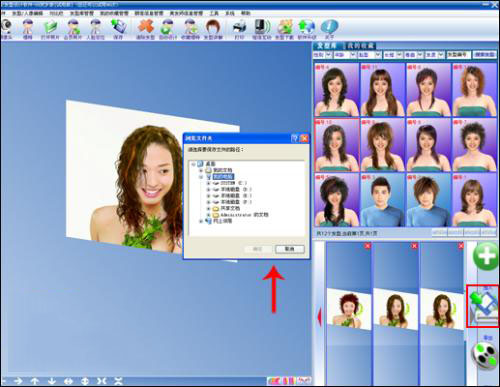500x387 pixels.
Task: Click the 取消 button in the dialog
Action: pyautogui.click(x=290, y=249)
